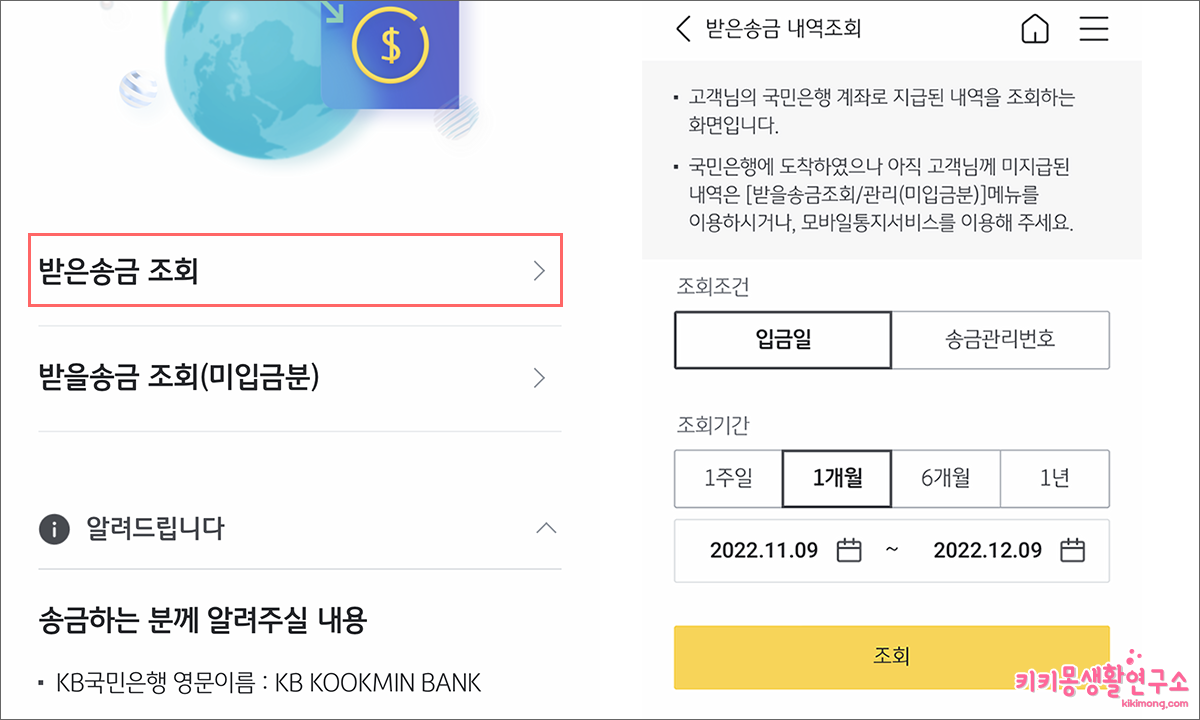Screen dimensions: 1200x720
Task: Select the 1년 search period option
Action: [x=1055, y=479]
